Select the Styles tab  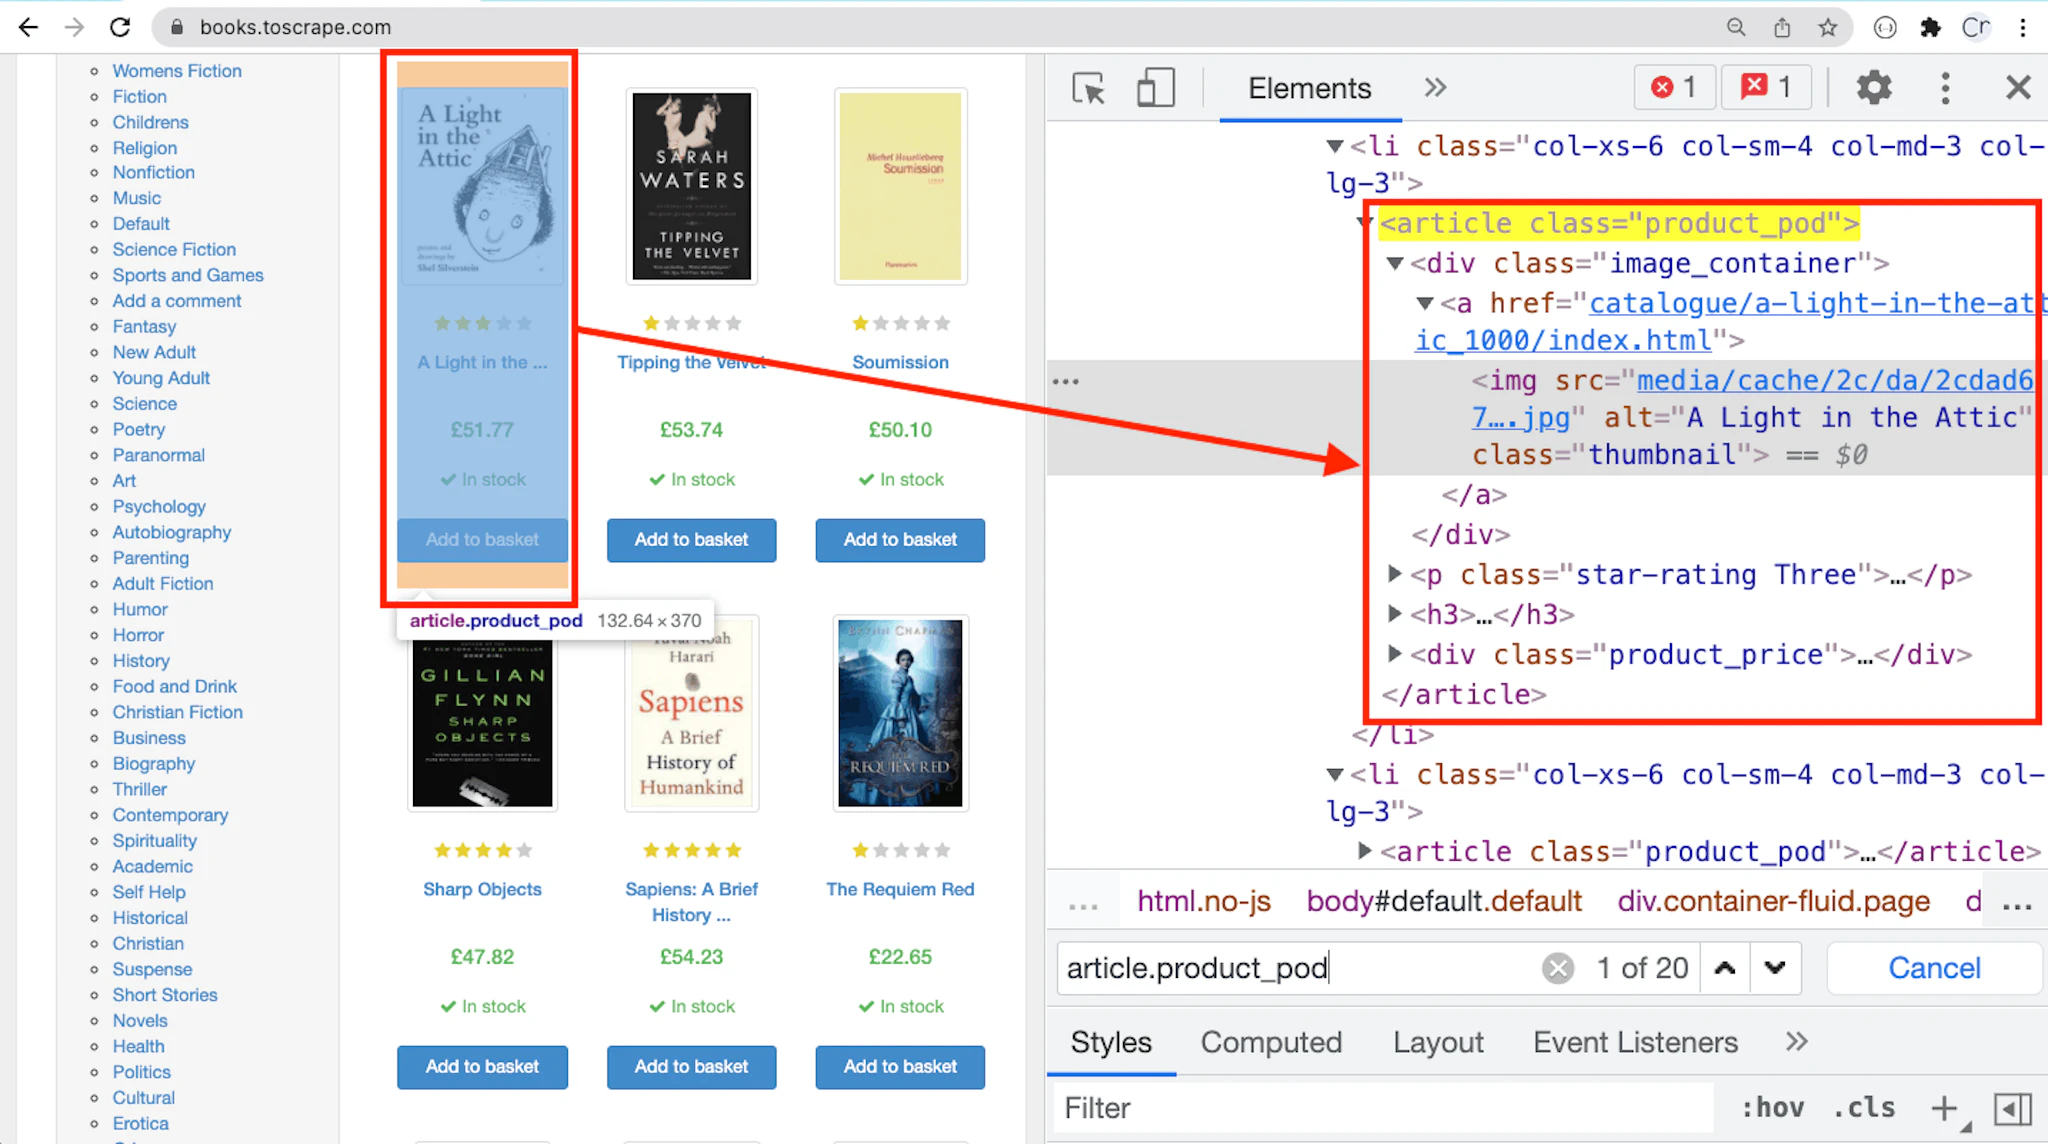[1111, 1042]
